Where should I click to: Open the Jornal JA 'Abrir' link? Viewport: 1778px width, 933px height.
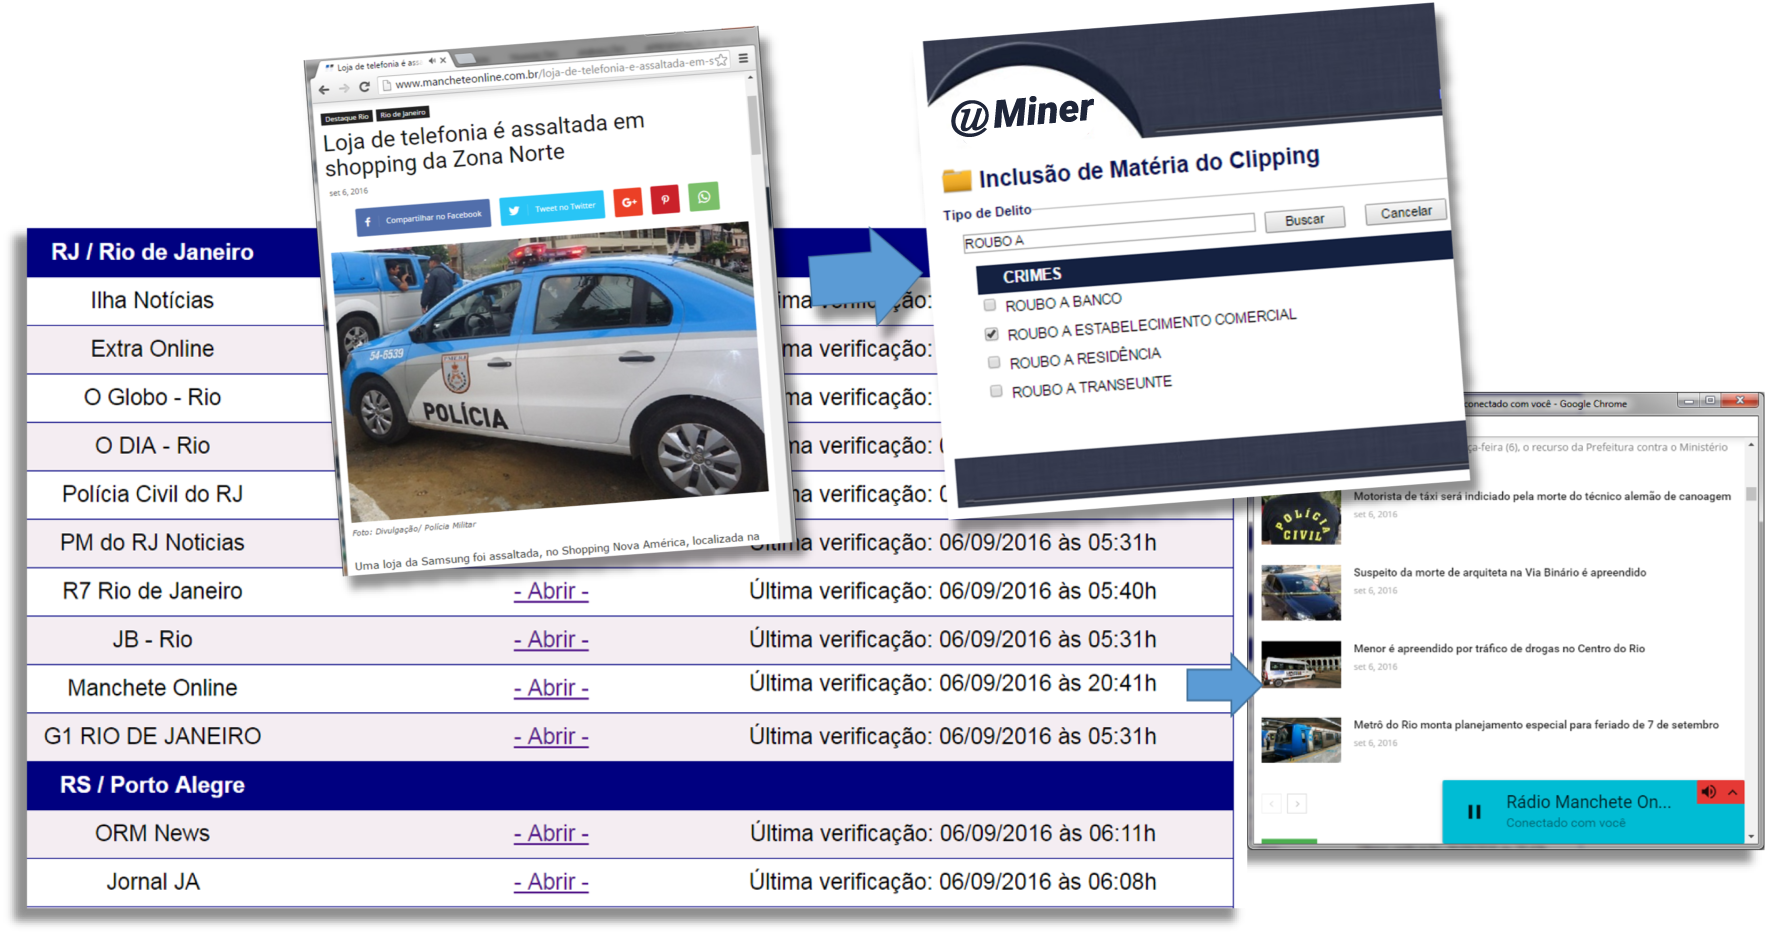[x=551, y=882]
